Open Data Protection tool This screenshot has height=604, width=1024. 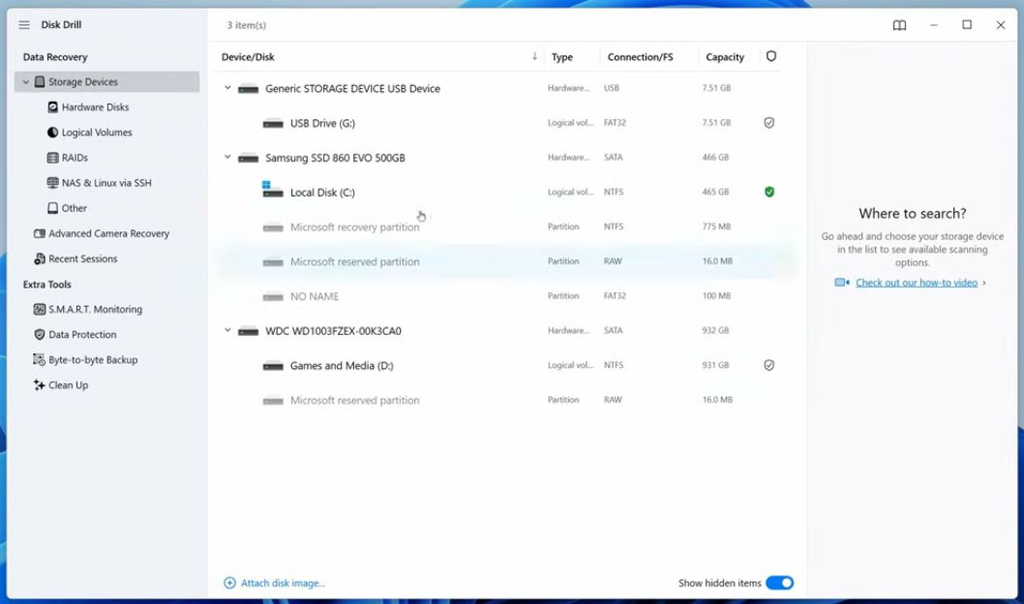pos(82,335)
